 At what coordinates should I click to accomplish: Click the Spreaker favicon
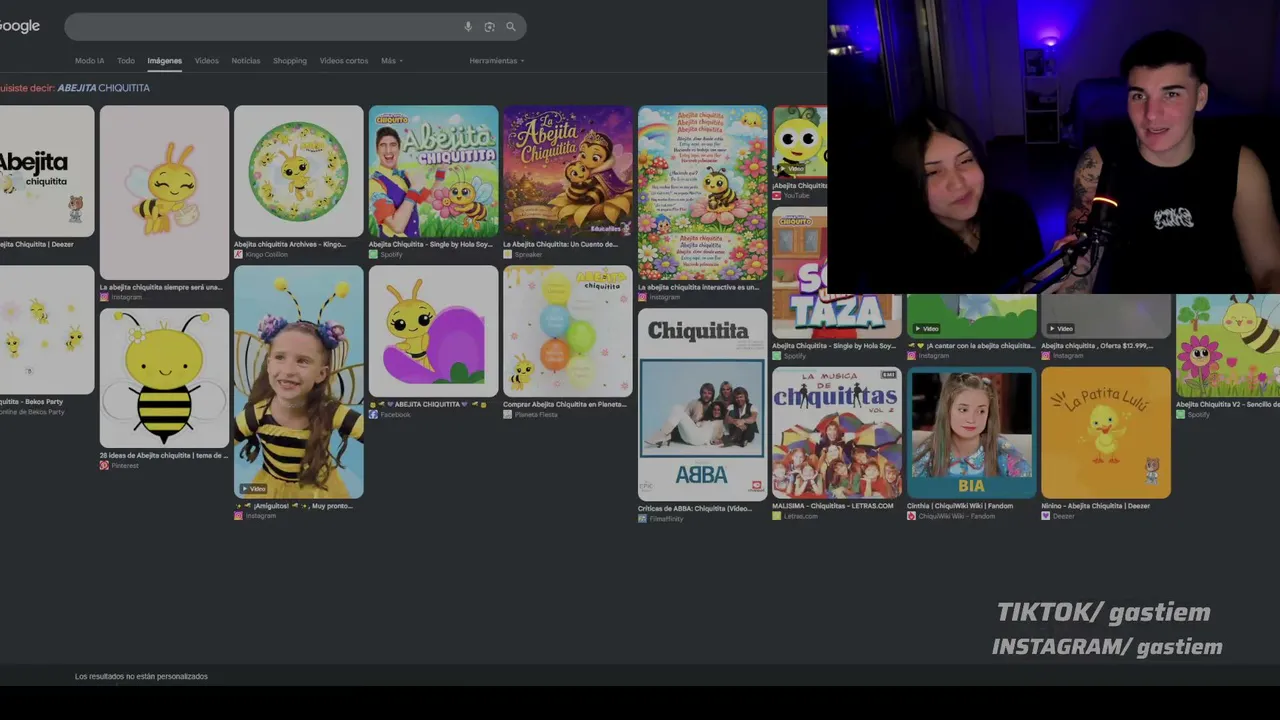(x=507, y=255)
